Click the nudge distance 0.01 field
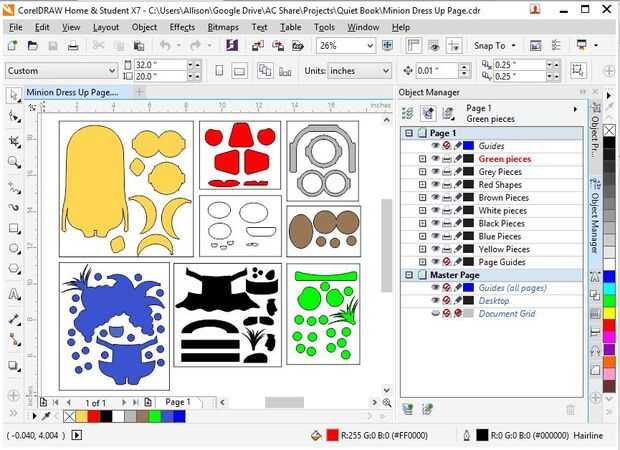620x450 pixels. click(x=437, y=71)
